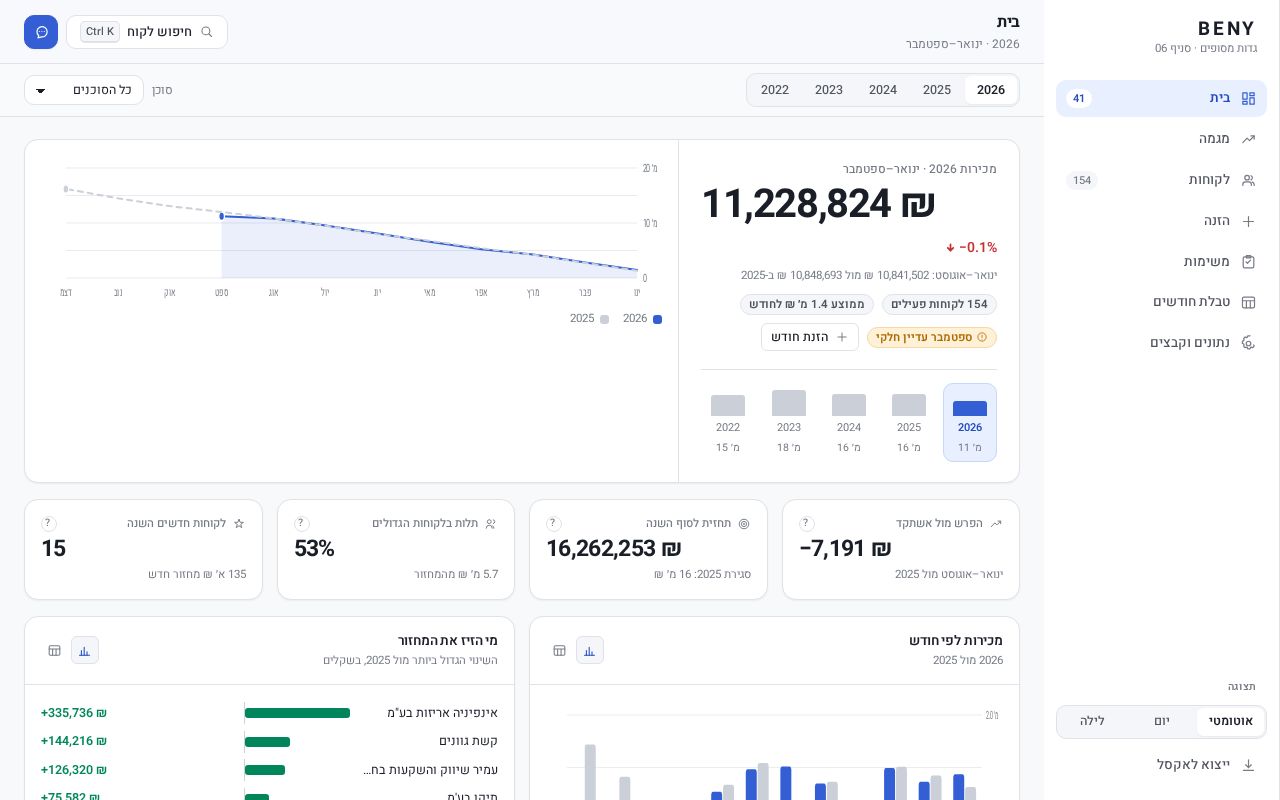Click the הזנה plus icon in sidebar
Viewport: 1280px width, 800px height.
1248,221
